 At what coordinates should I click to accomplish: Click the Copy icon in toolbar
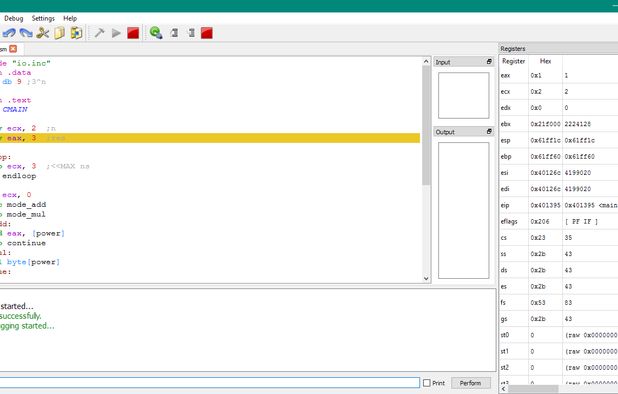click(60, 33)
